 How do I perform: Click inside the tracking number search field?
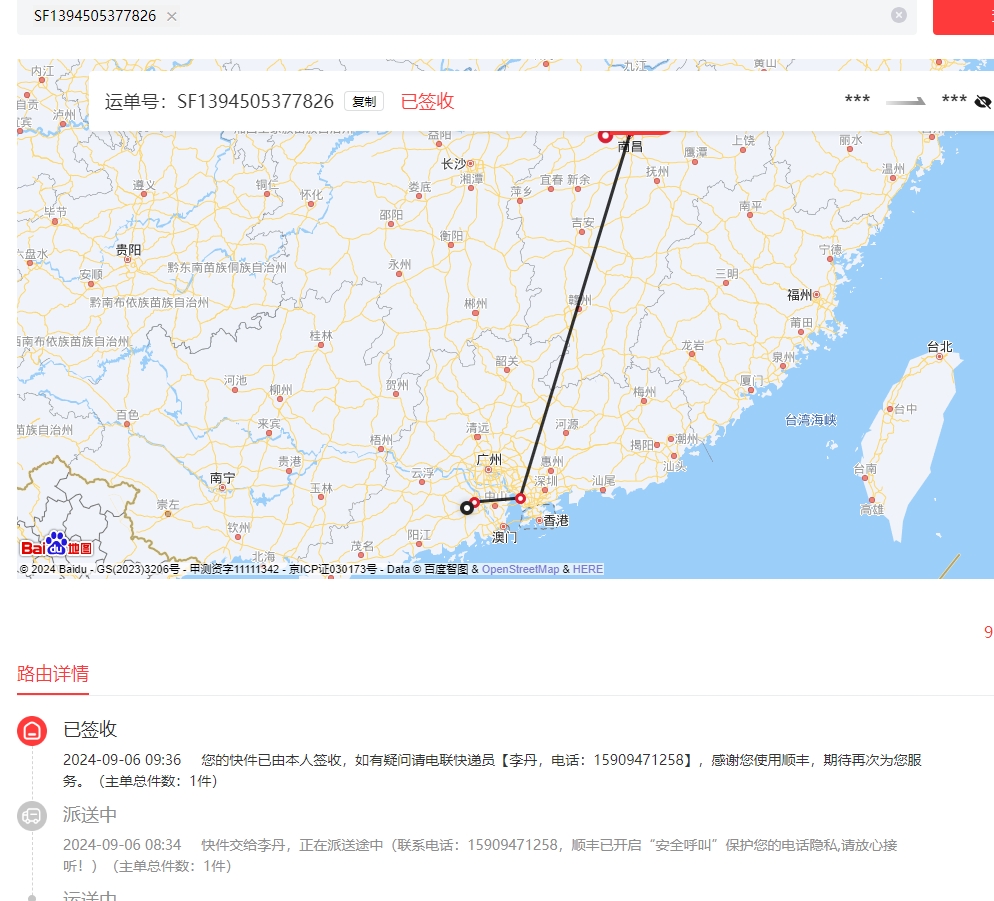[x=467, y=16]
